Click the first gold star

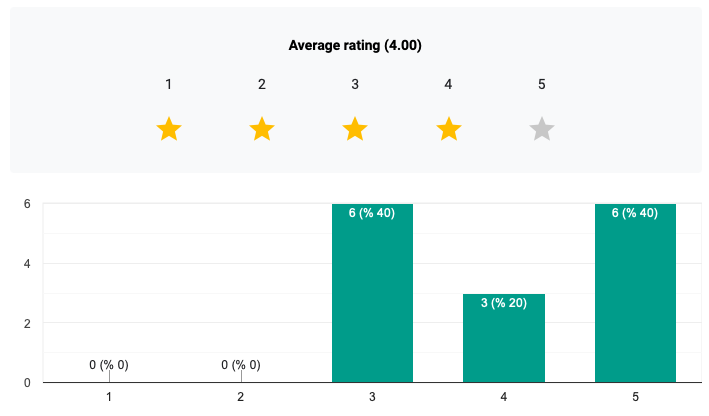click(169, 129)
